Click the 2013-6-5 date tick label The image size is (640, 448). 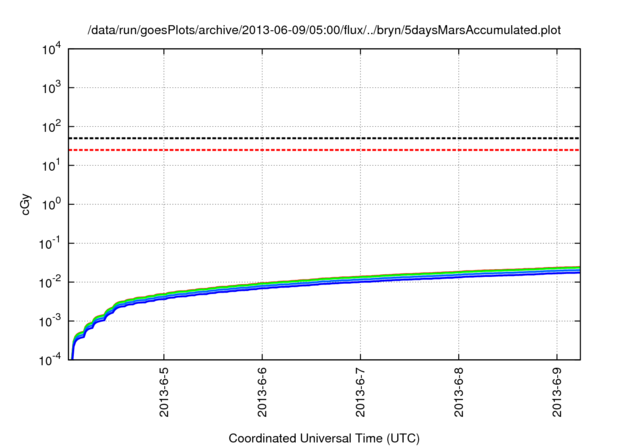pos(164,392)
